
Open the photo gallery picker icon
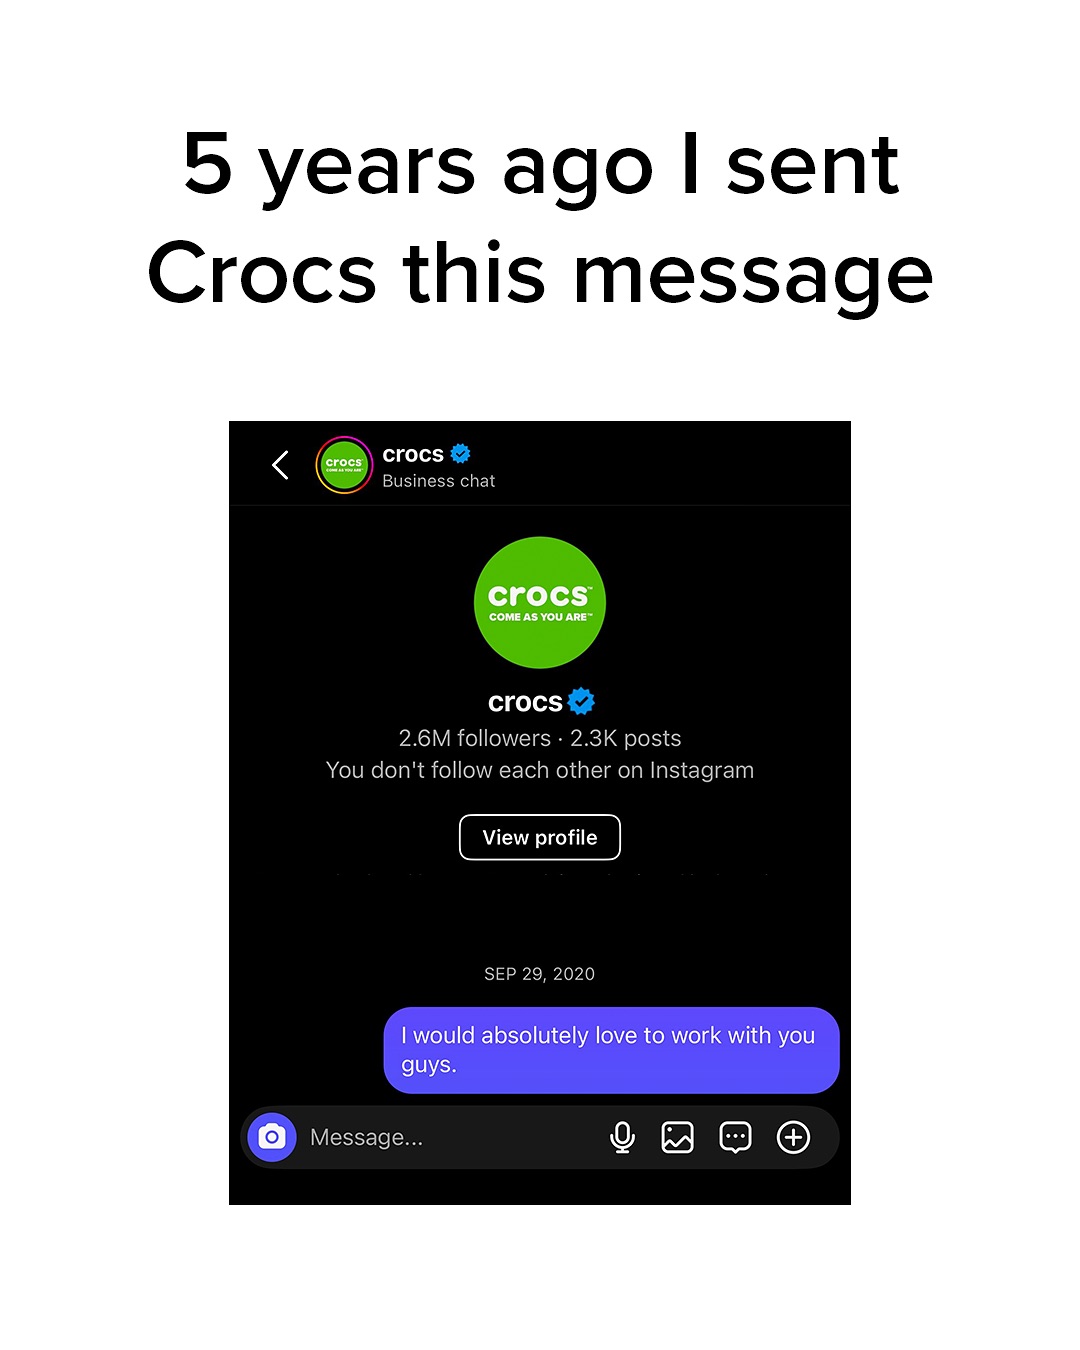[678, 1137]
